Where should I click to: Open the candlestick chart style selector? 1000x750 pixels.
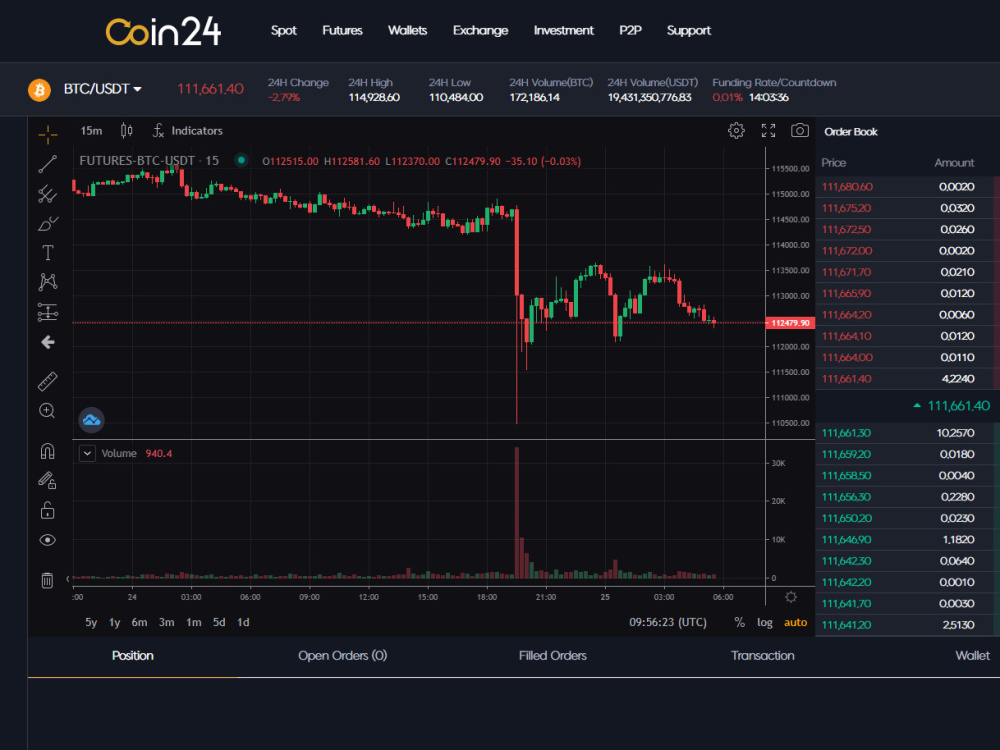[127, 131]
